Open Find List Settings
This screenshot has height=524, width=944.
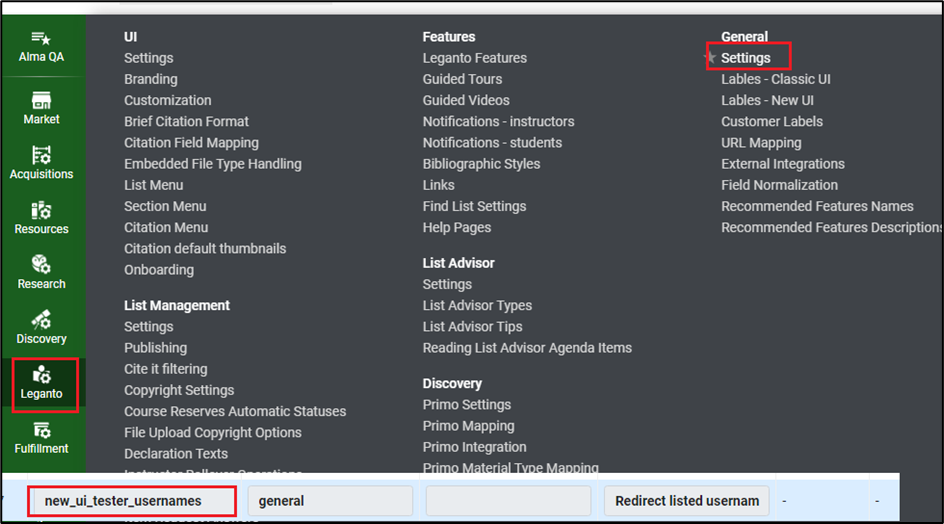click(x=474, y=206)
